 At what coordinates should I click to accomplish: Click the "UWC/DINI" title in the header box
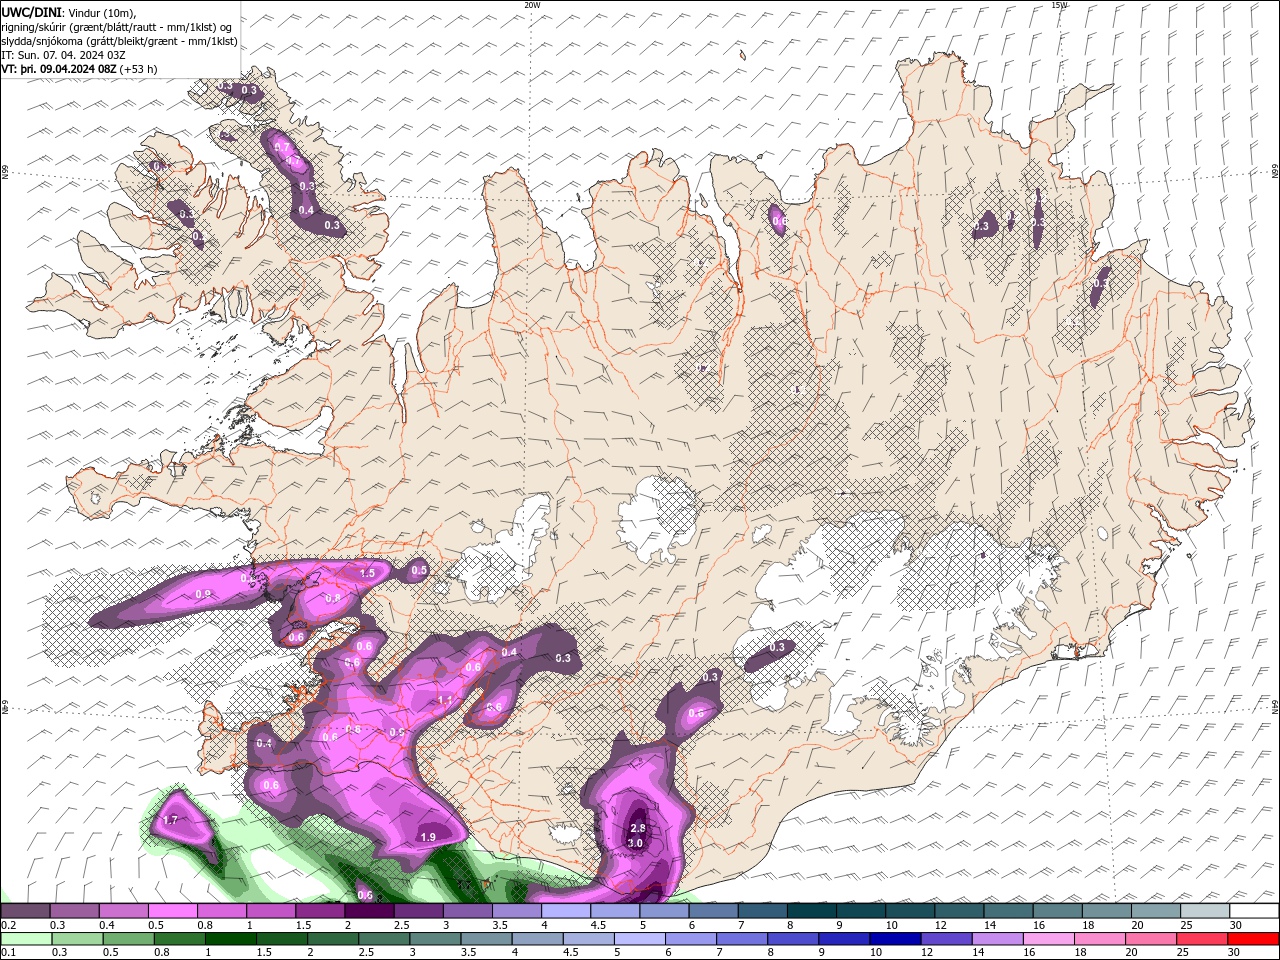pos(30,11)
